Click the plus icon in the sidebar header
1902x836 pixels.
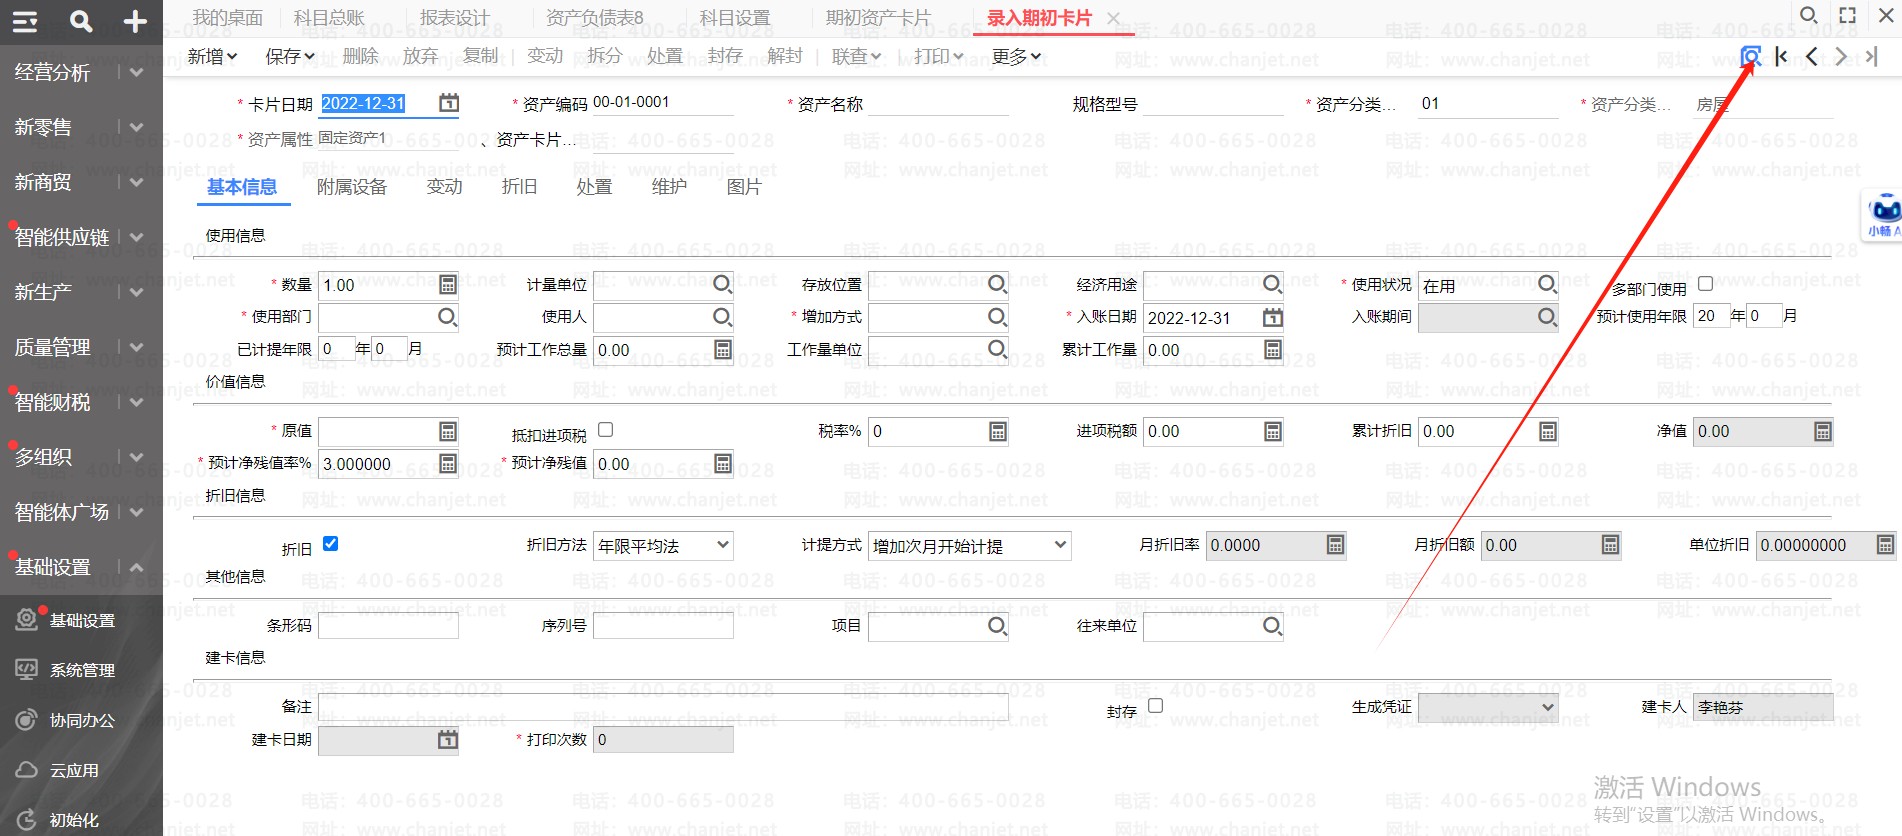[135, 21]
